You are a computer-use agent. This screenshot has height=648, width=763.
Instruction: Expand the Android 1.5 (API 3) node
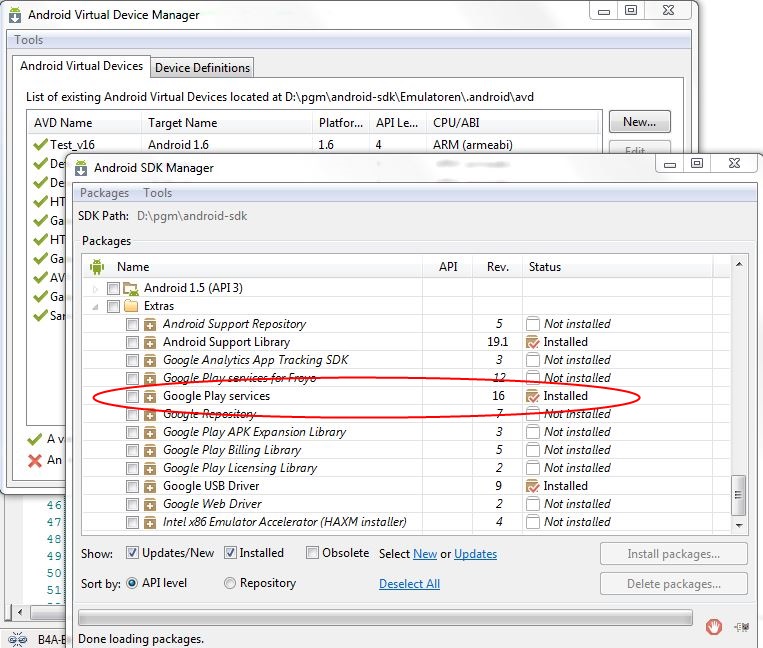(95, 289)
